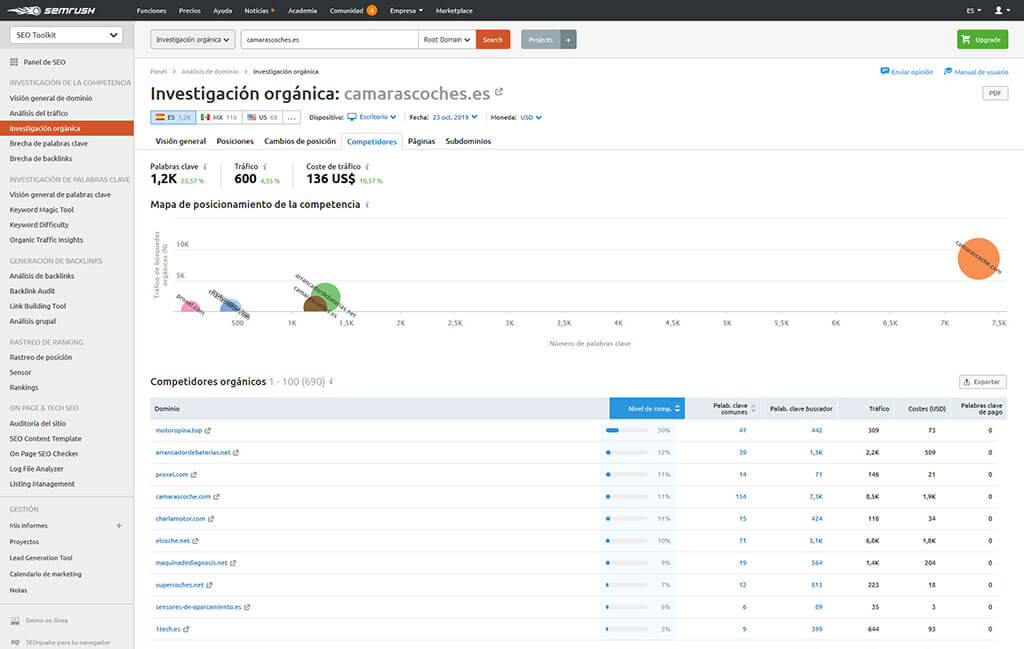Image resolution: width=1024 pixels, height=649 pixels.
Task: Click the more databases ellipsis button
Action: [x=291, y=118]
